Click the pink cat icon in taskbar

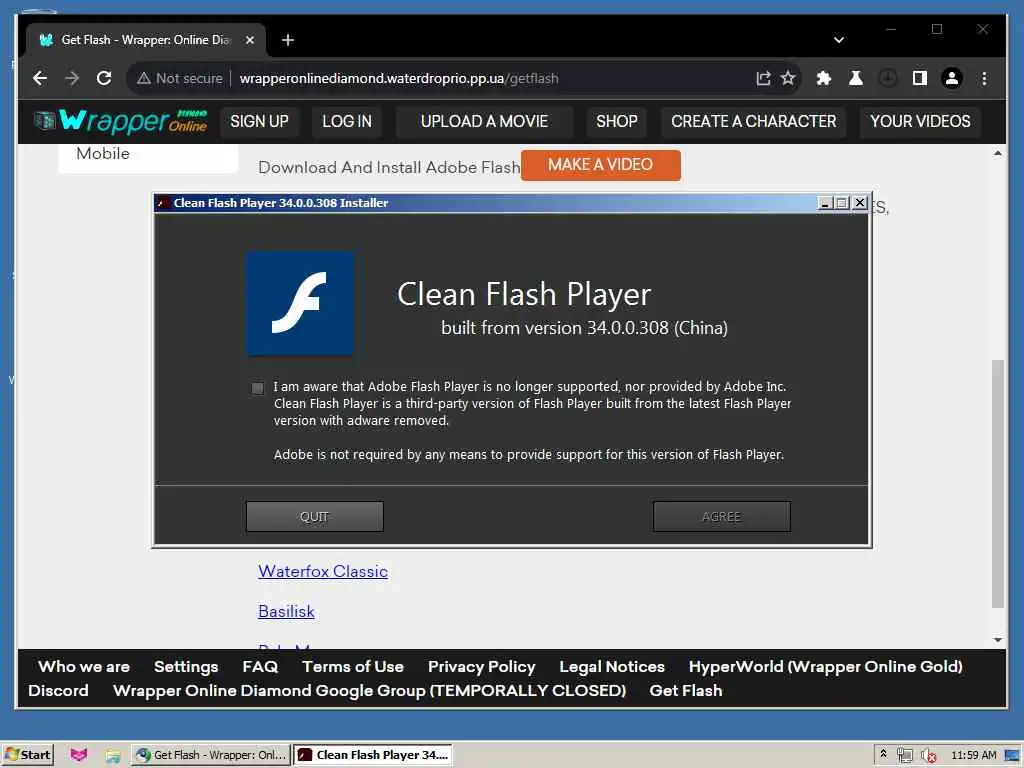[78, 754]
